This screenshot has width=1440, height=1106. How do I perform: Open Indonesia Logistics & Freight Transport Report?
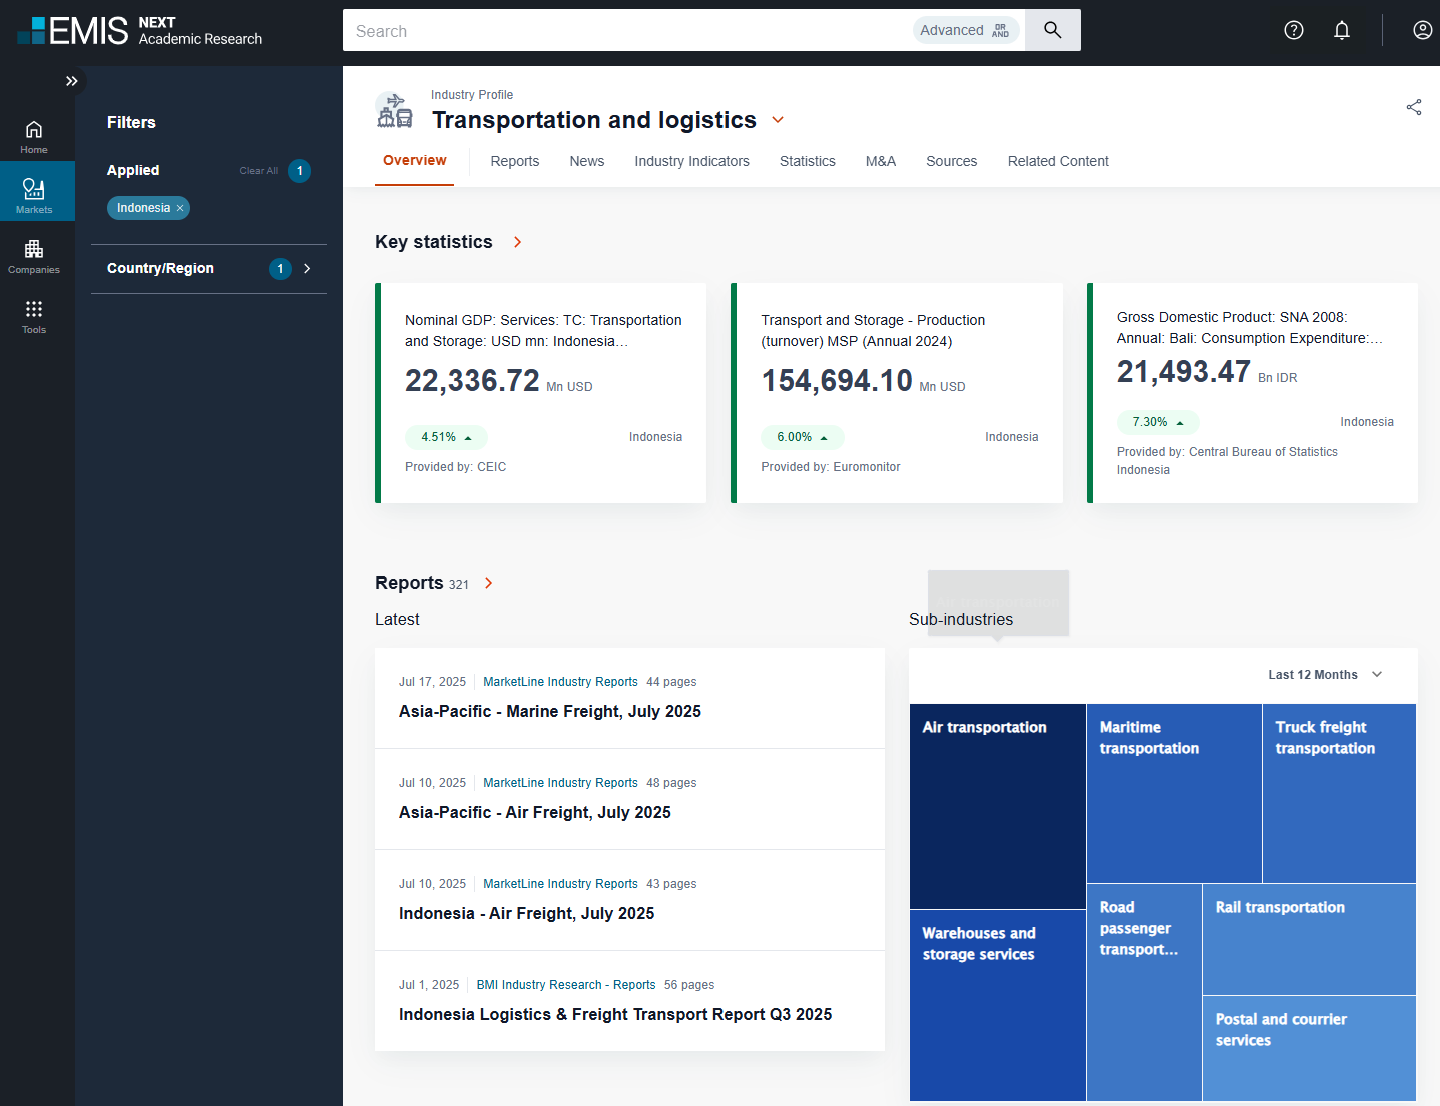point(615,1014)
